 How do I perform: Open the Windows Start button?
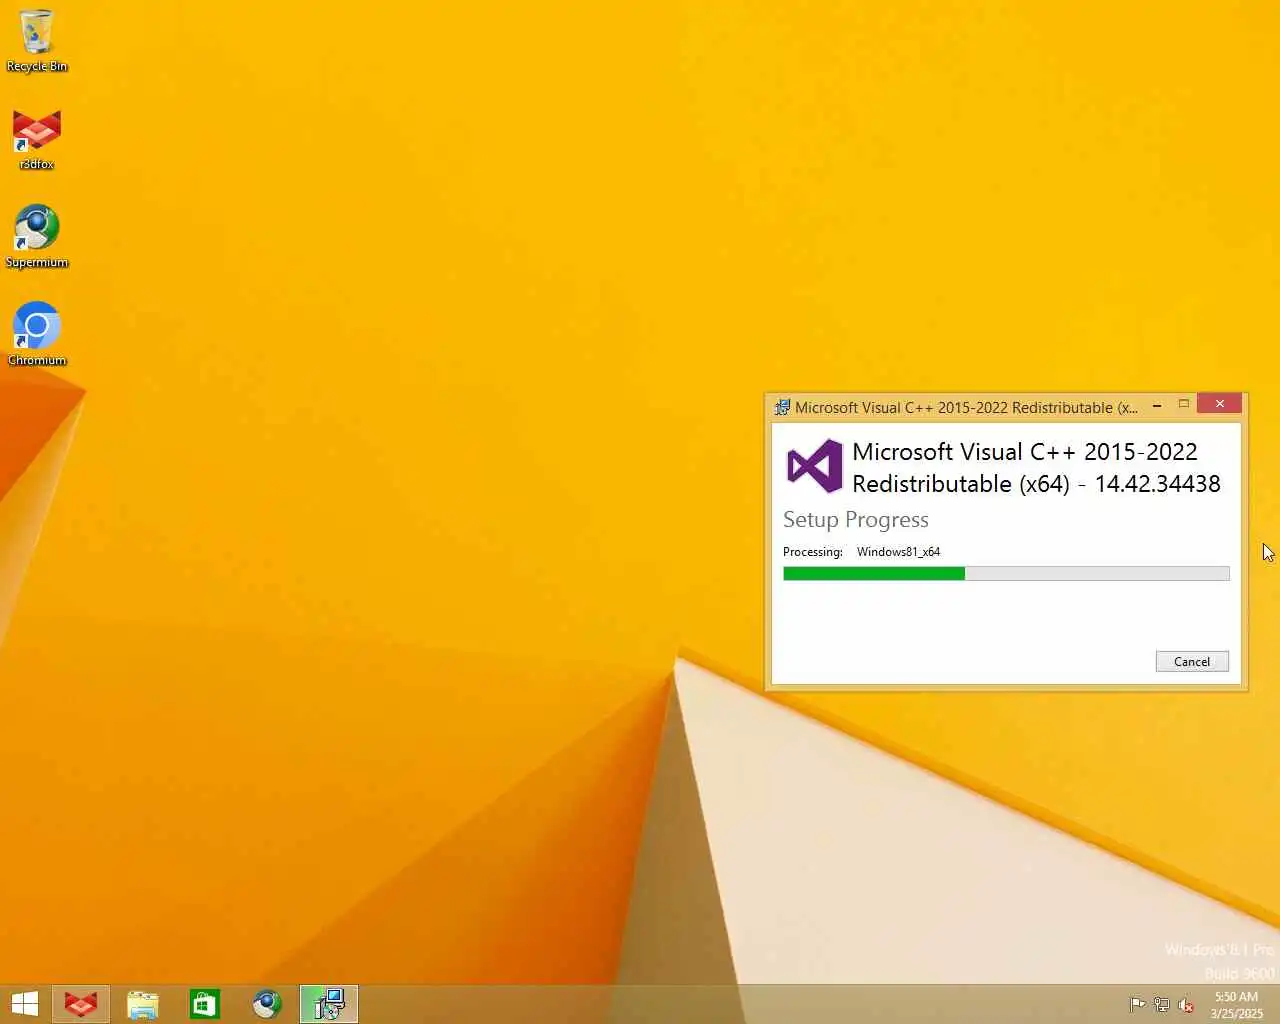[25, 1004]
